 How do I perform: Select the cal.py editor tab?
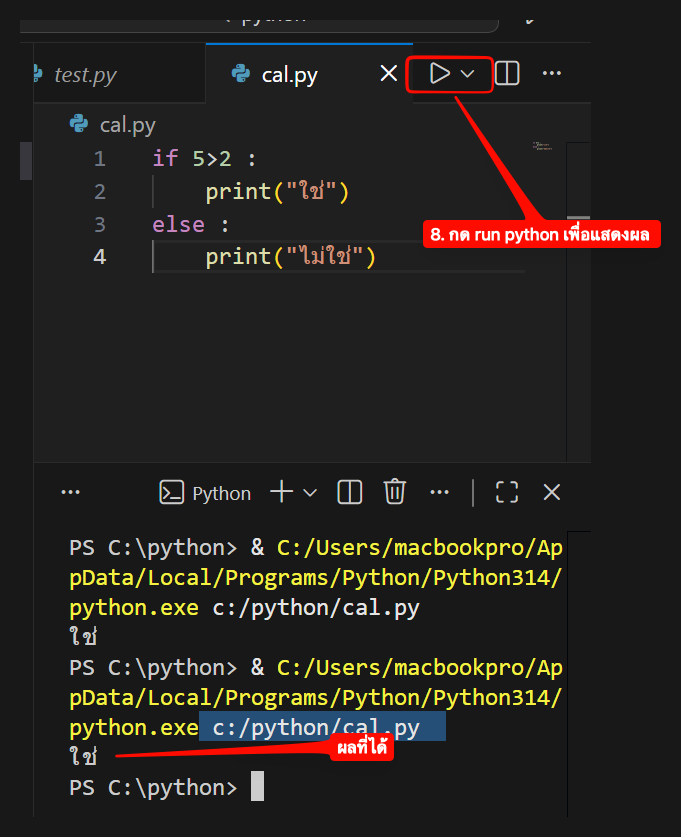coord(288,75)
